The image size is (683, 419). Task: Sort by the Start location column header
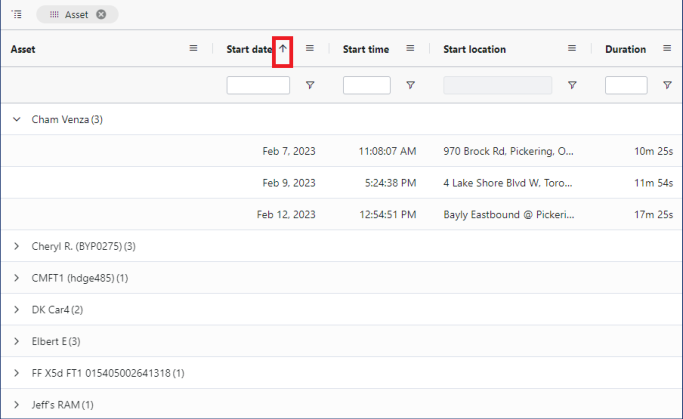point(474,49)
